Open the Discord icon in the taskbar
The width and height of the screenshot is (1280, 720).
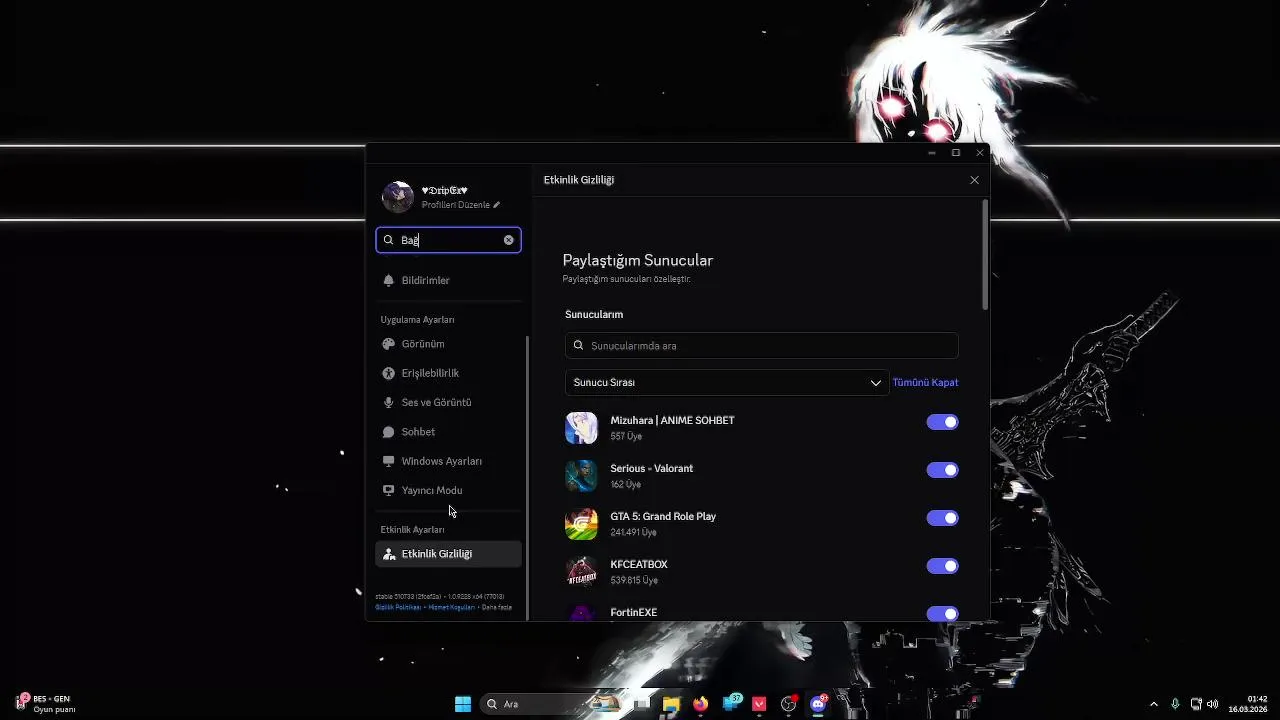818,704
